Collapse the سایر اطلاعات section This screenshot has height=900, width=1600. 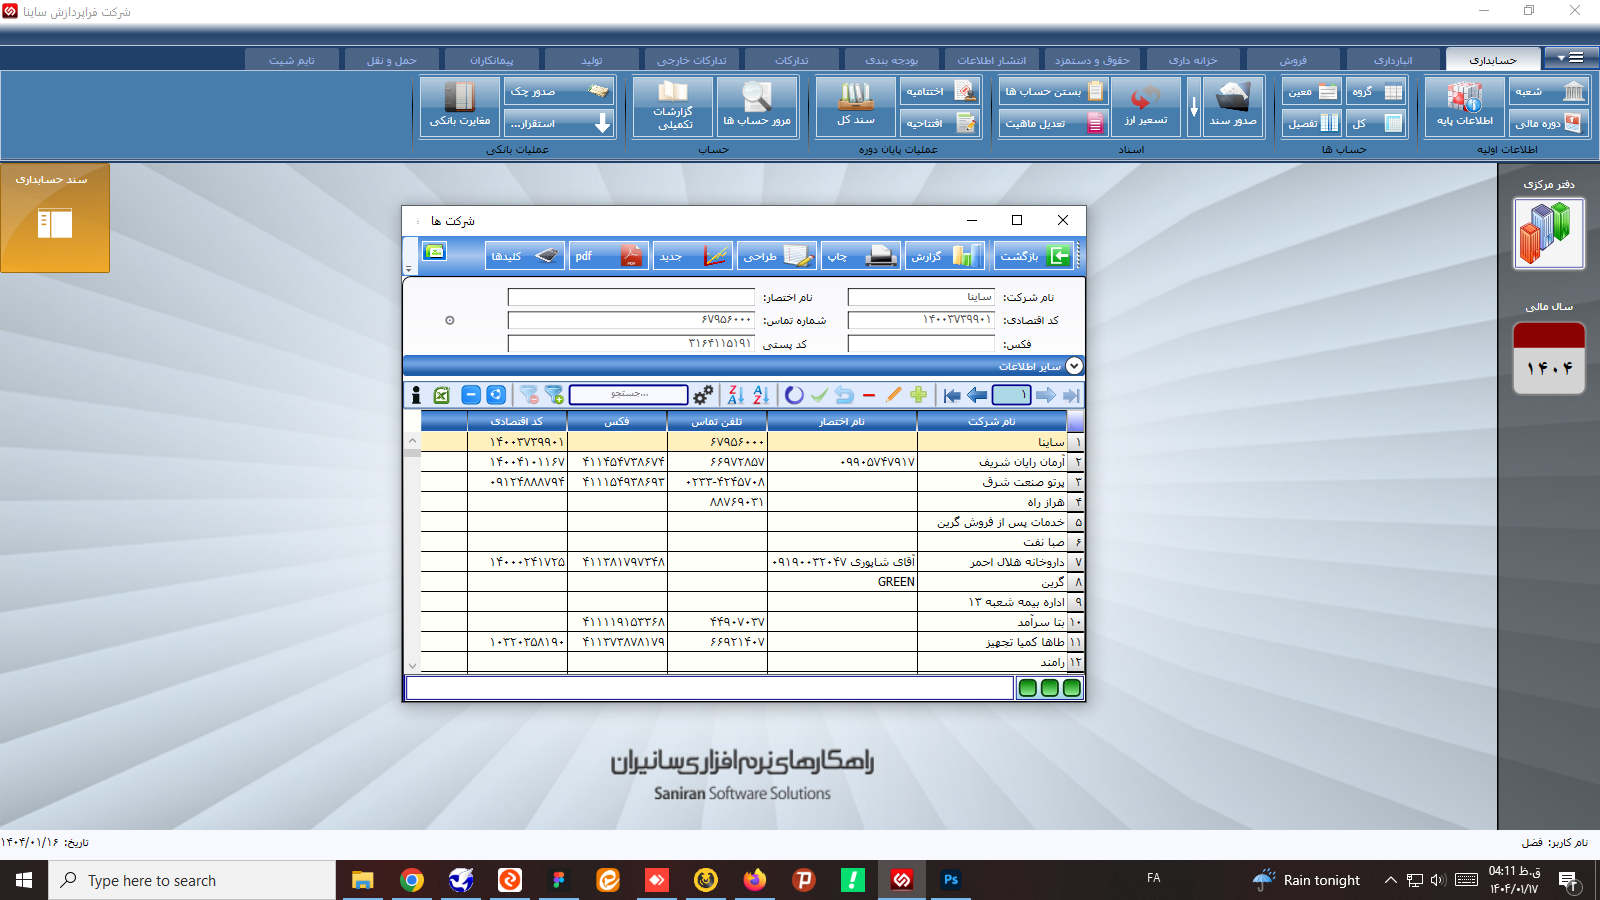tap(1073, 365)
